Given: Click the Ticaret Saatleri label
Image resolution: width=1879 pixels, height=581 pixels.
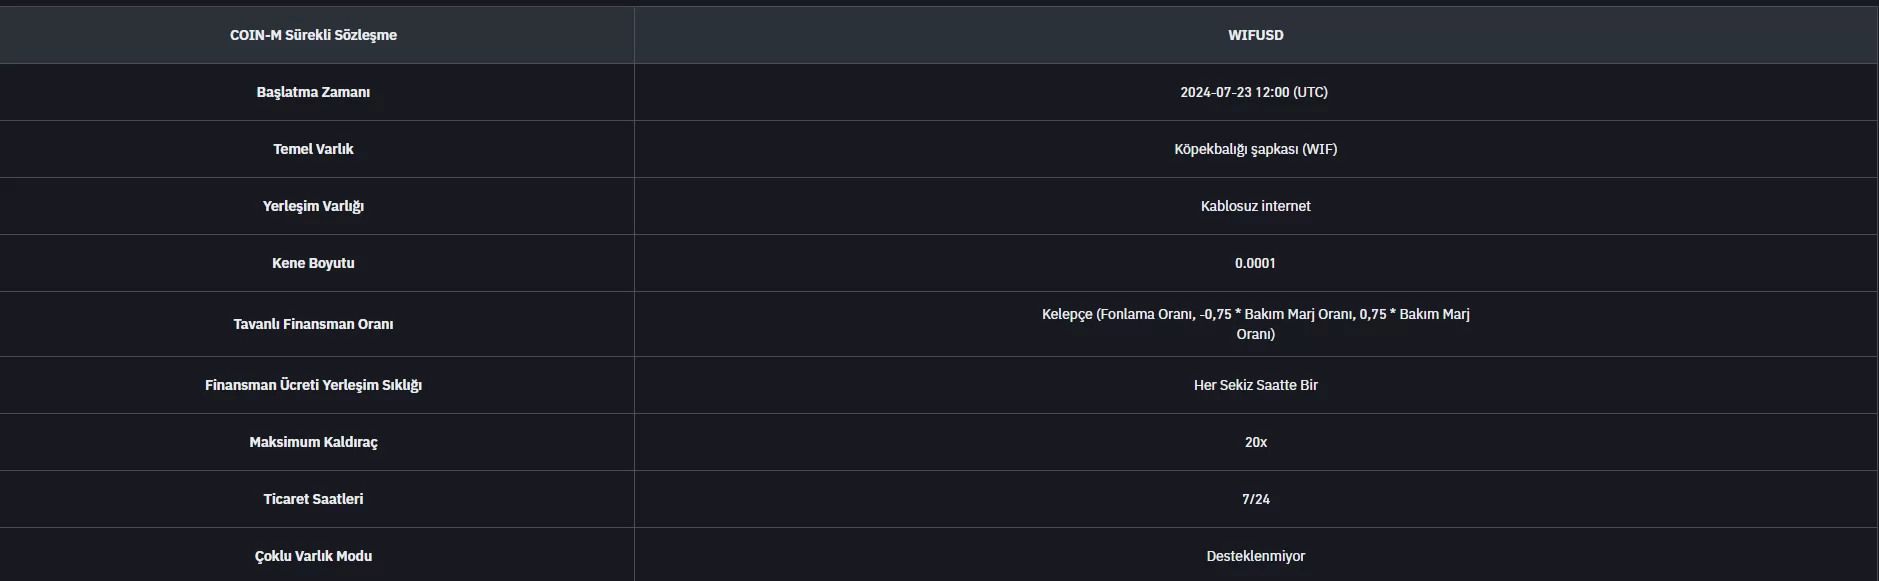Looking at the screenshot, I should point(313,499).
